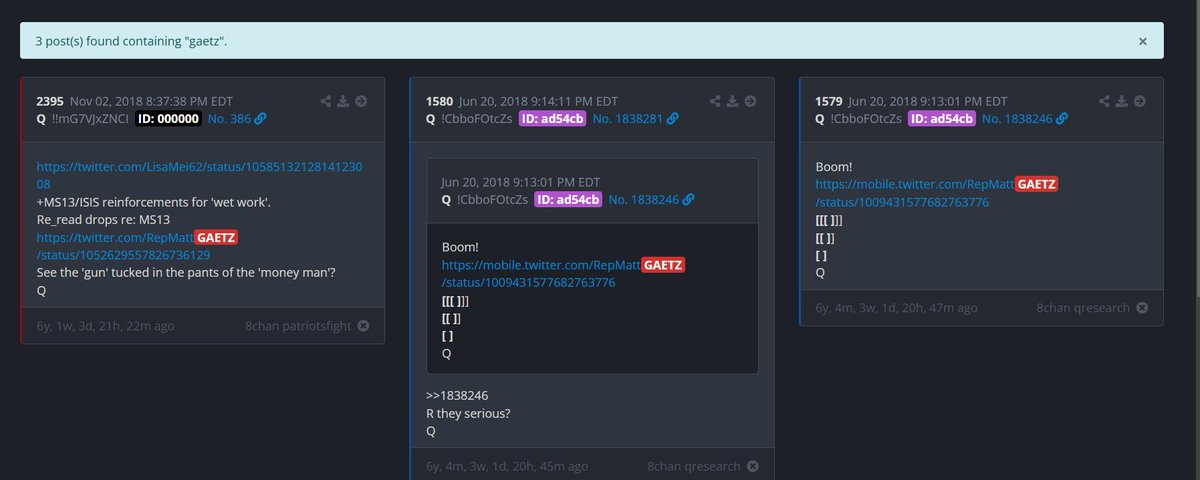Click tripcode !!mG7VJxZNCI

click(88, 118)
